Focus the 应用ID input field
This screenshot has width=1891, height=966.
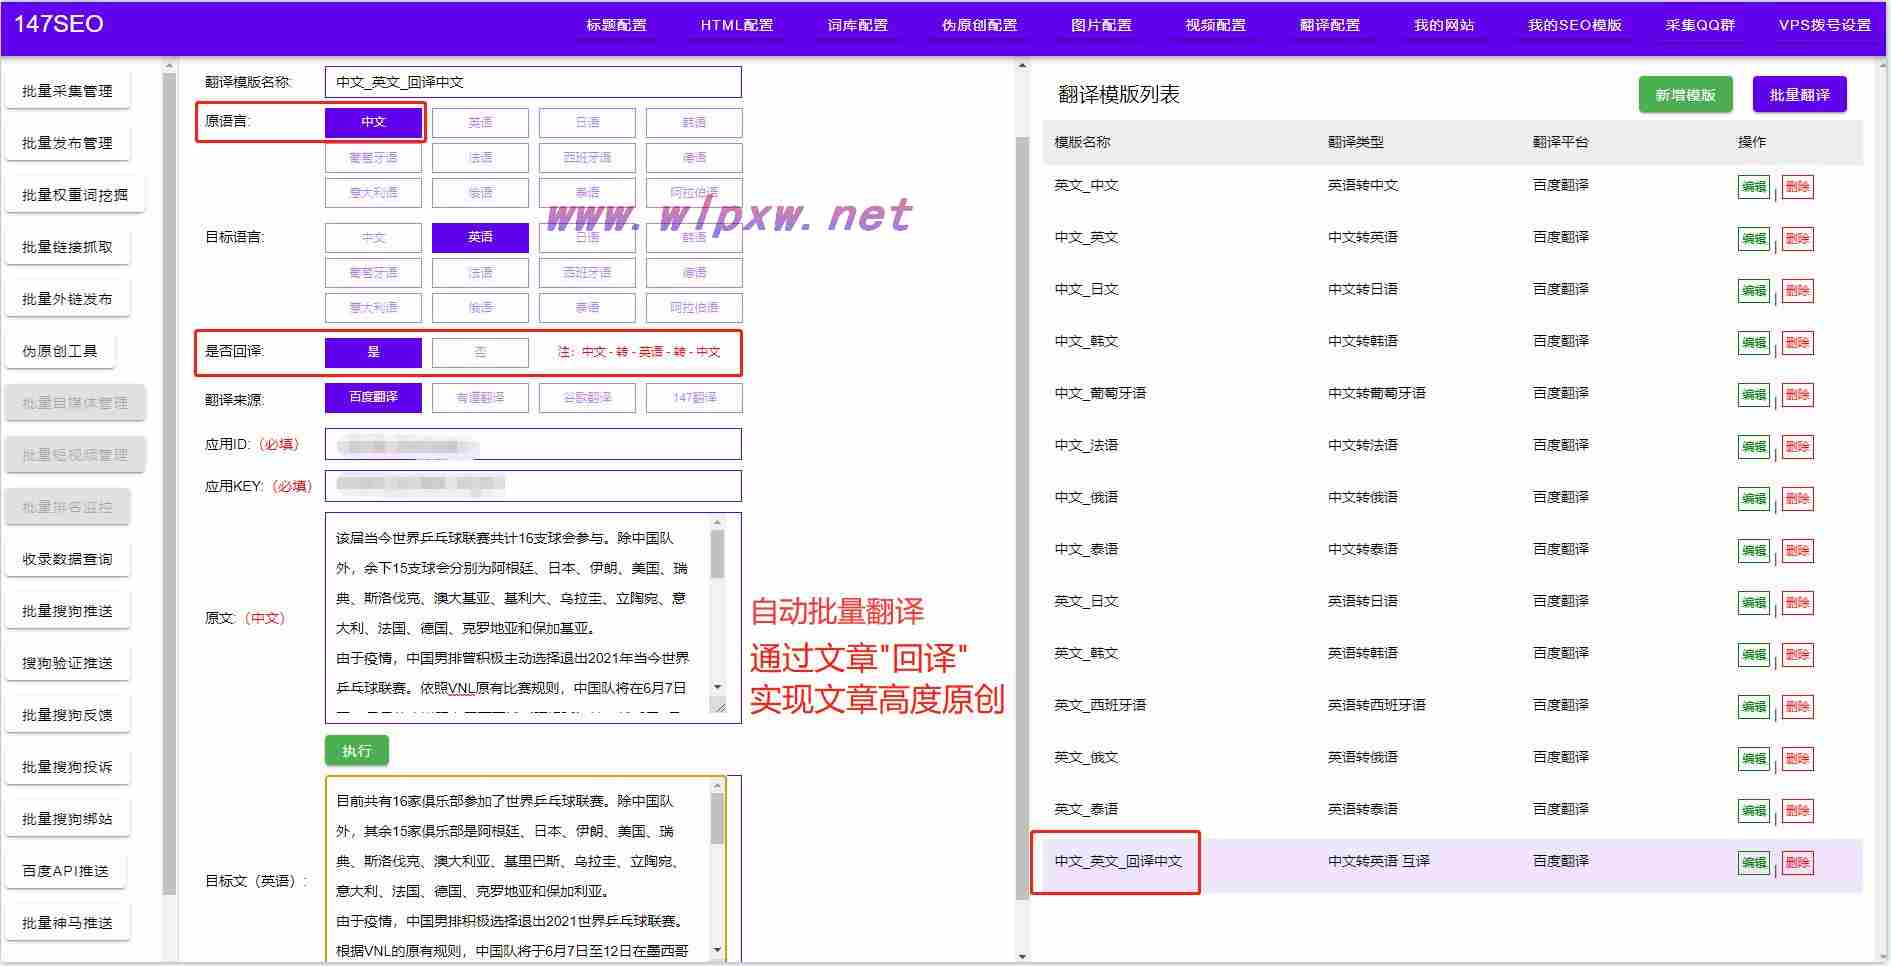(x=533, y=444)
